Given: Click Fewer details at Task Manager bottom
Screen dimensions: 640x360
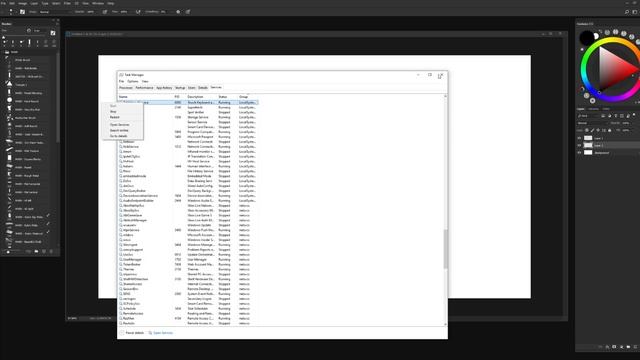Looking at the screenshot, I should pyautogui.click(x=132, y=333).
